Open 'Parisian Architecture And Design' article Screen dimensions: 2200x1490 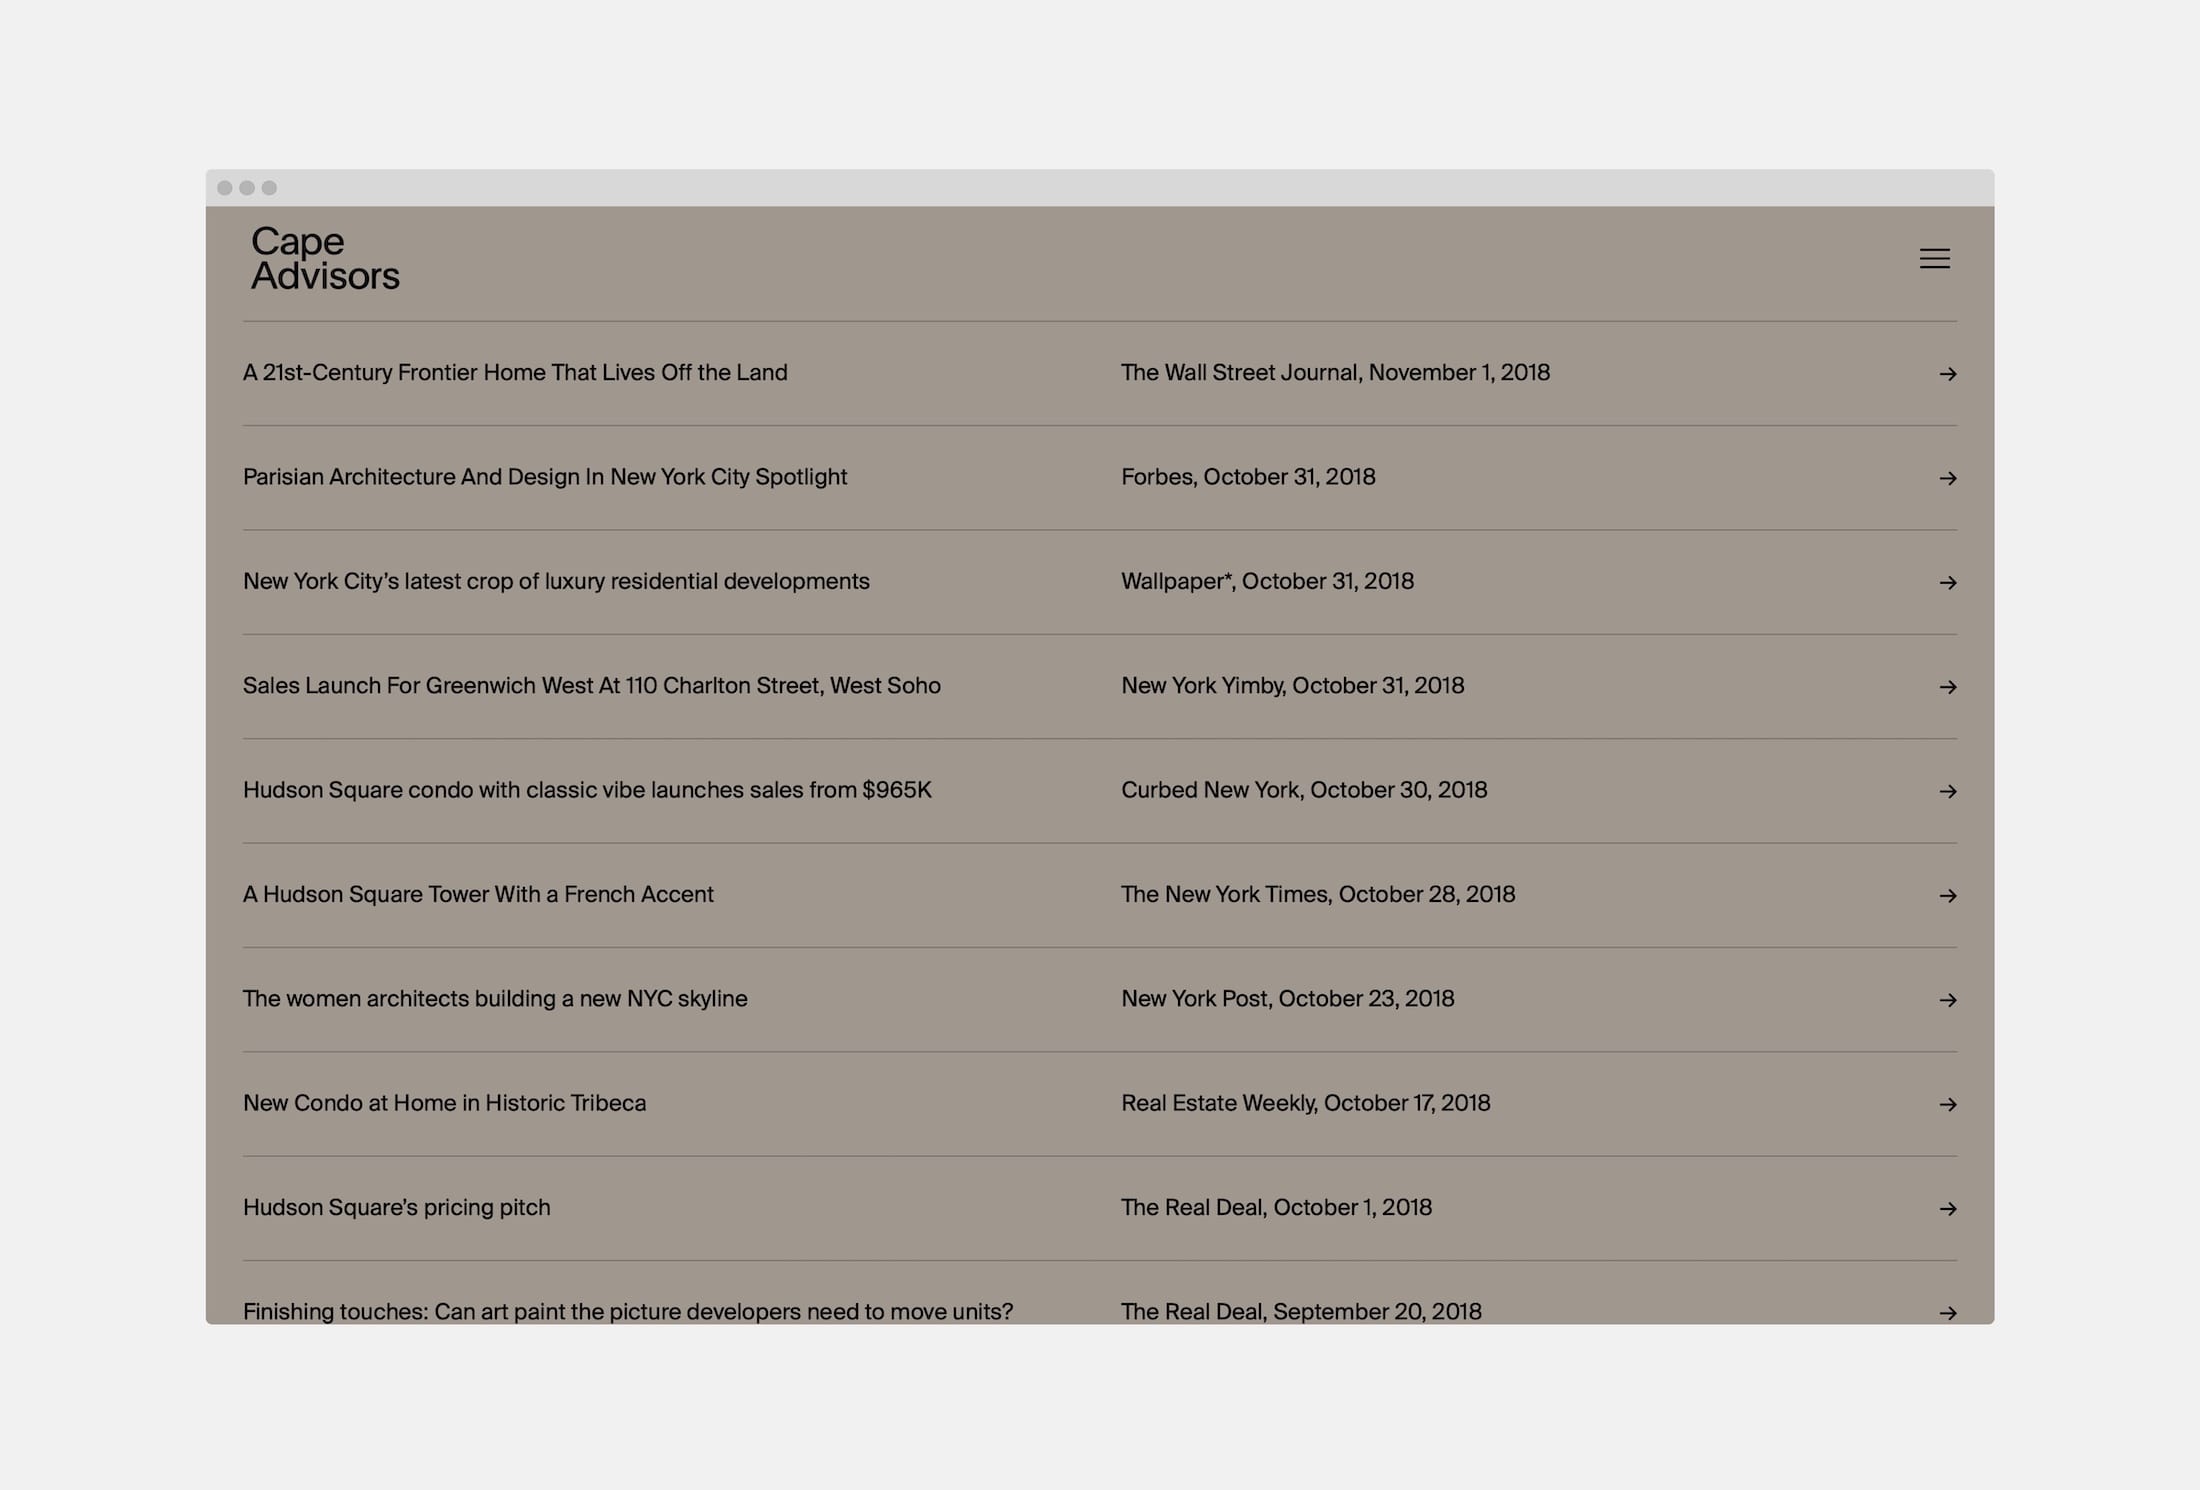click(x=545, y=477)
